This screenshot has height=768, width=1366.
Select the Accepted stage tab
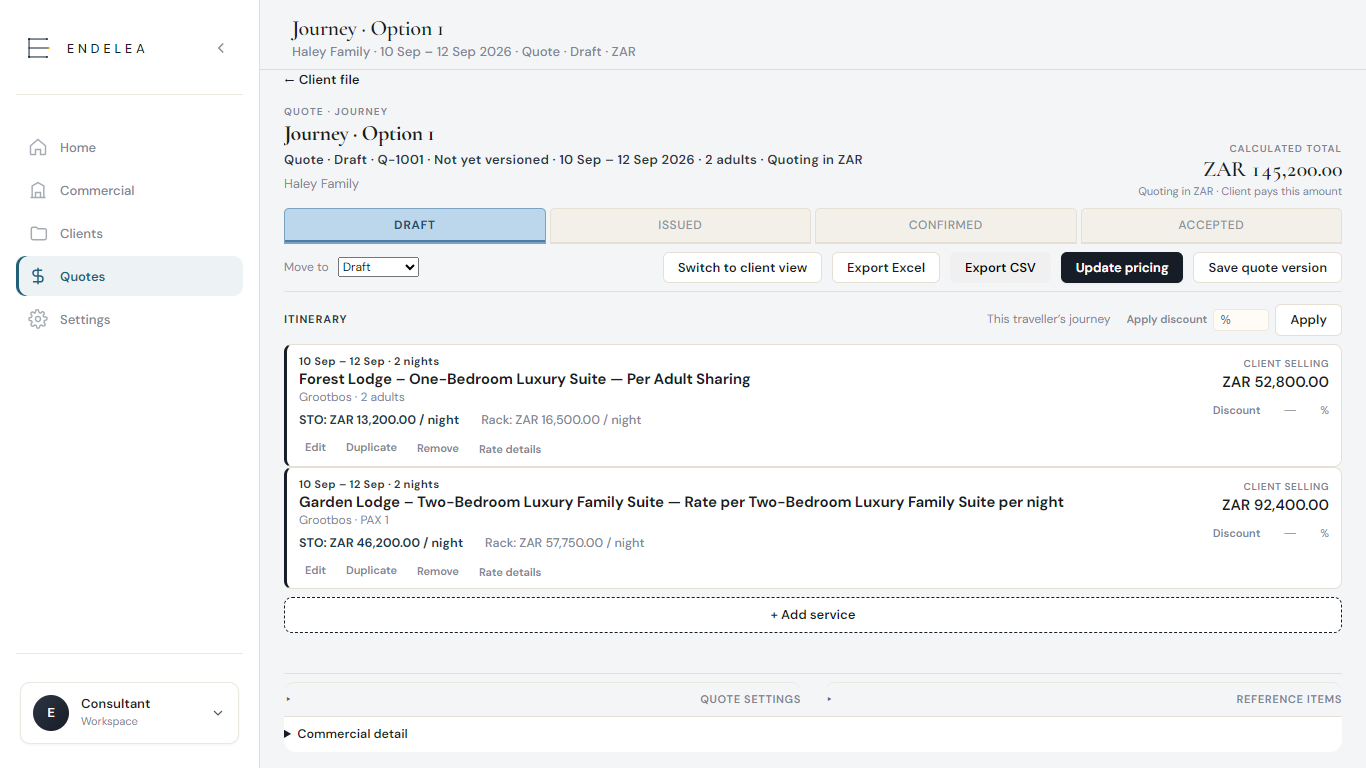pos(1211,225)
